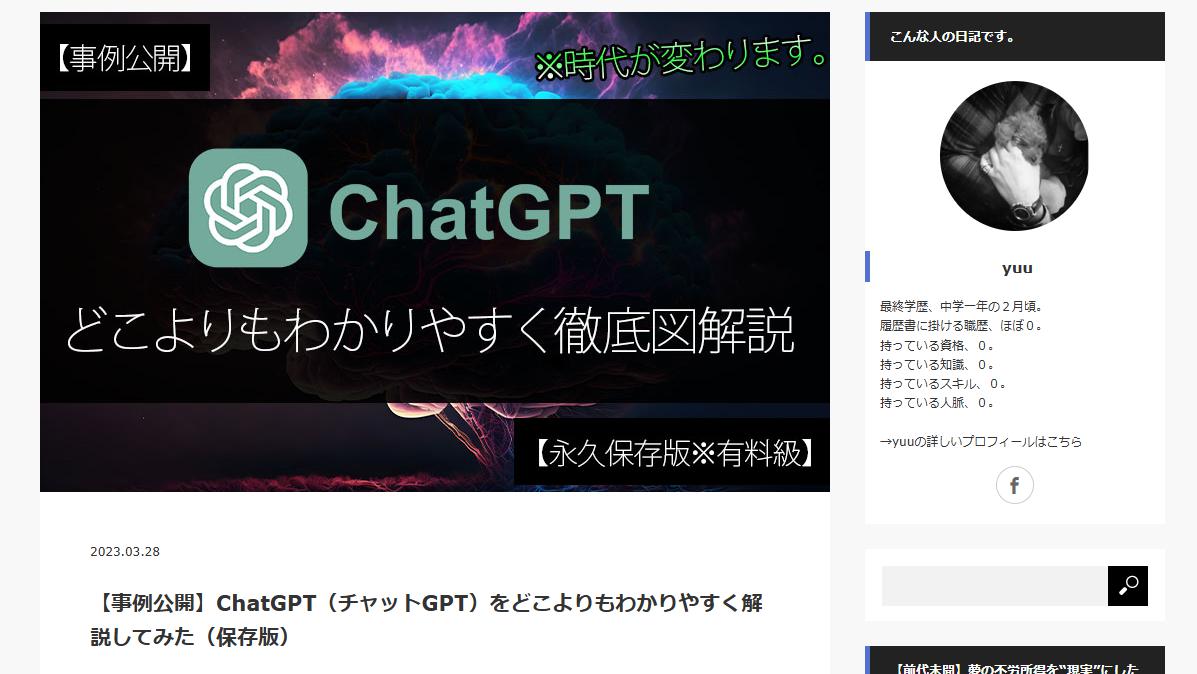The height and width of the screenshot is (674, 1197).
Task: Click the large ChatGPT wordmark text
Action: click(x=489, y=211)
